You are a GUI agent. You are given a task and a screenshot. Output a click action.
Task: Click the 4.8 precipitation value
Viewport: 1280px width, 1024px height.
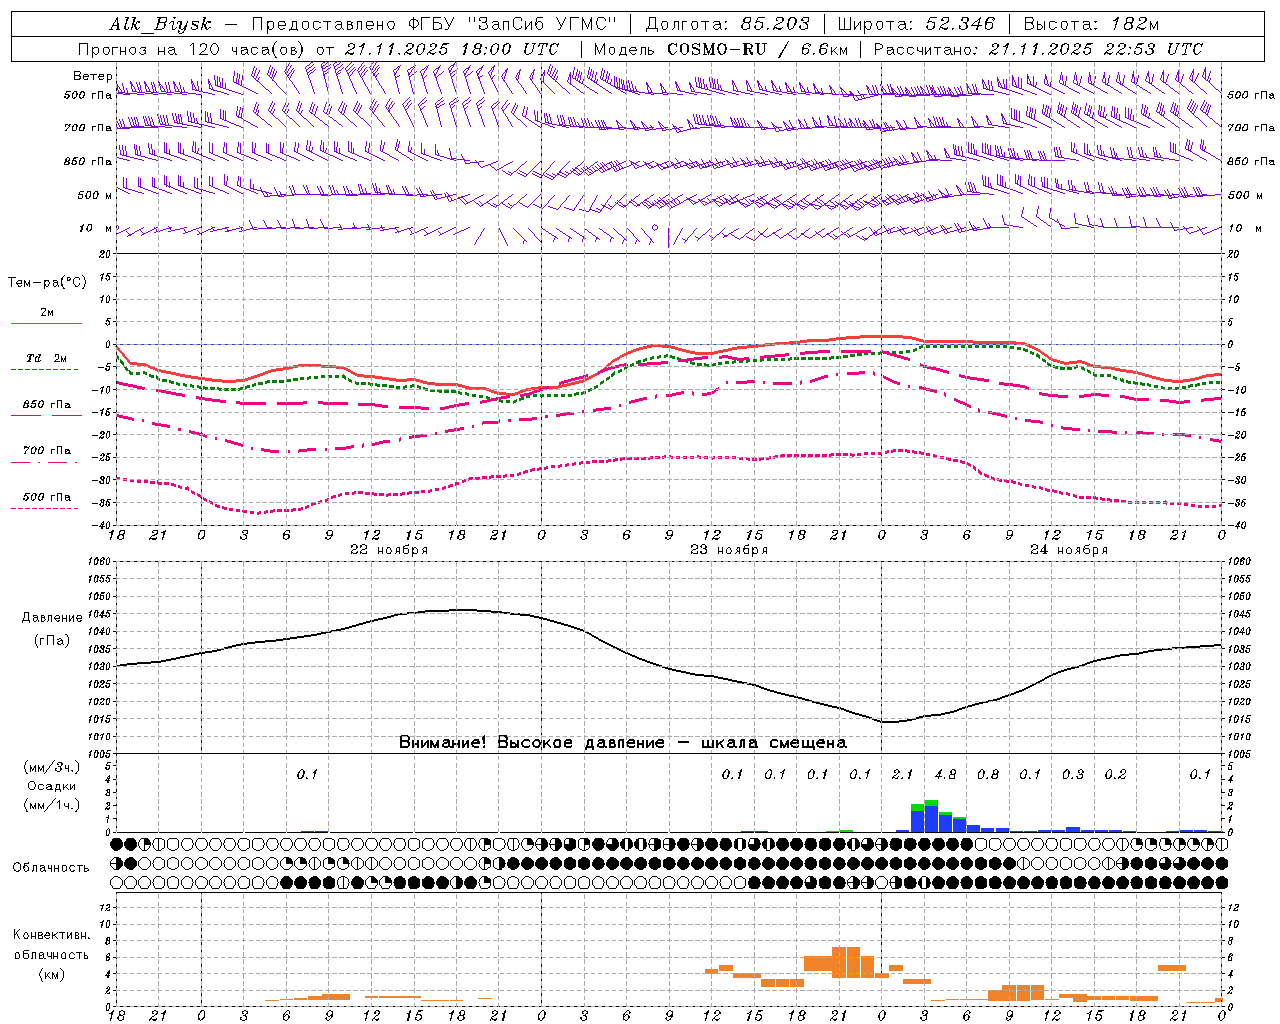click(945, 774)
